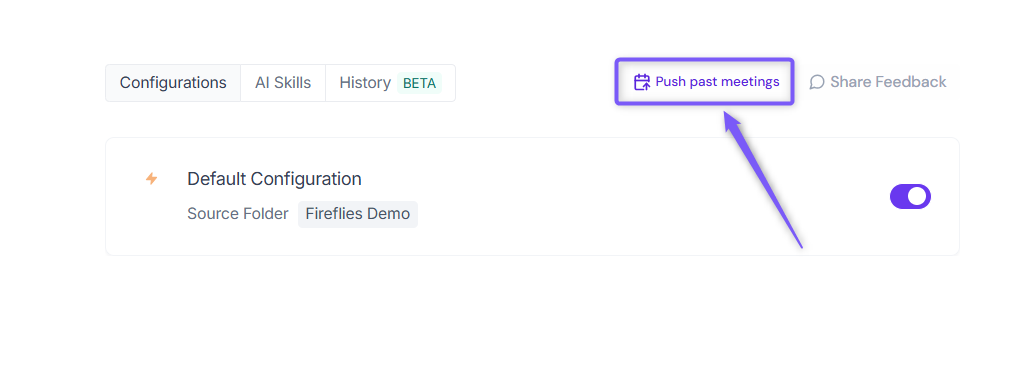Push past meetings to the integration

point(705,82)
